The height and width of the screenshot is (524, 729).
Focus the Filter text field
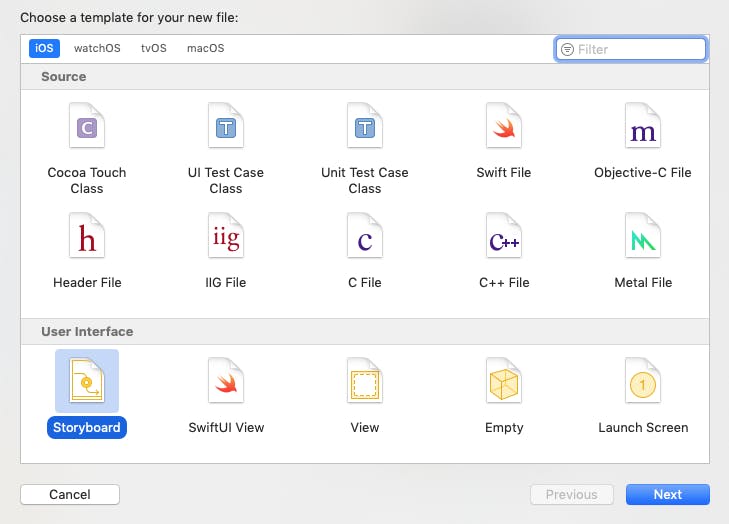(631, 49)
